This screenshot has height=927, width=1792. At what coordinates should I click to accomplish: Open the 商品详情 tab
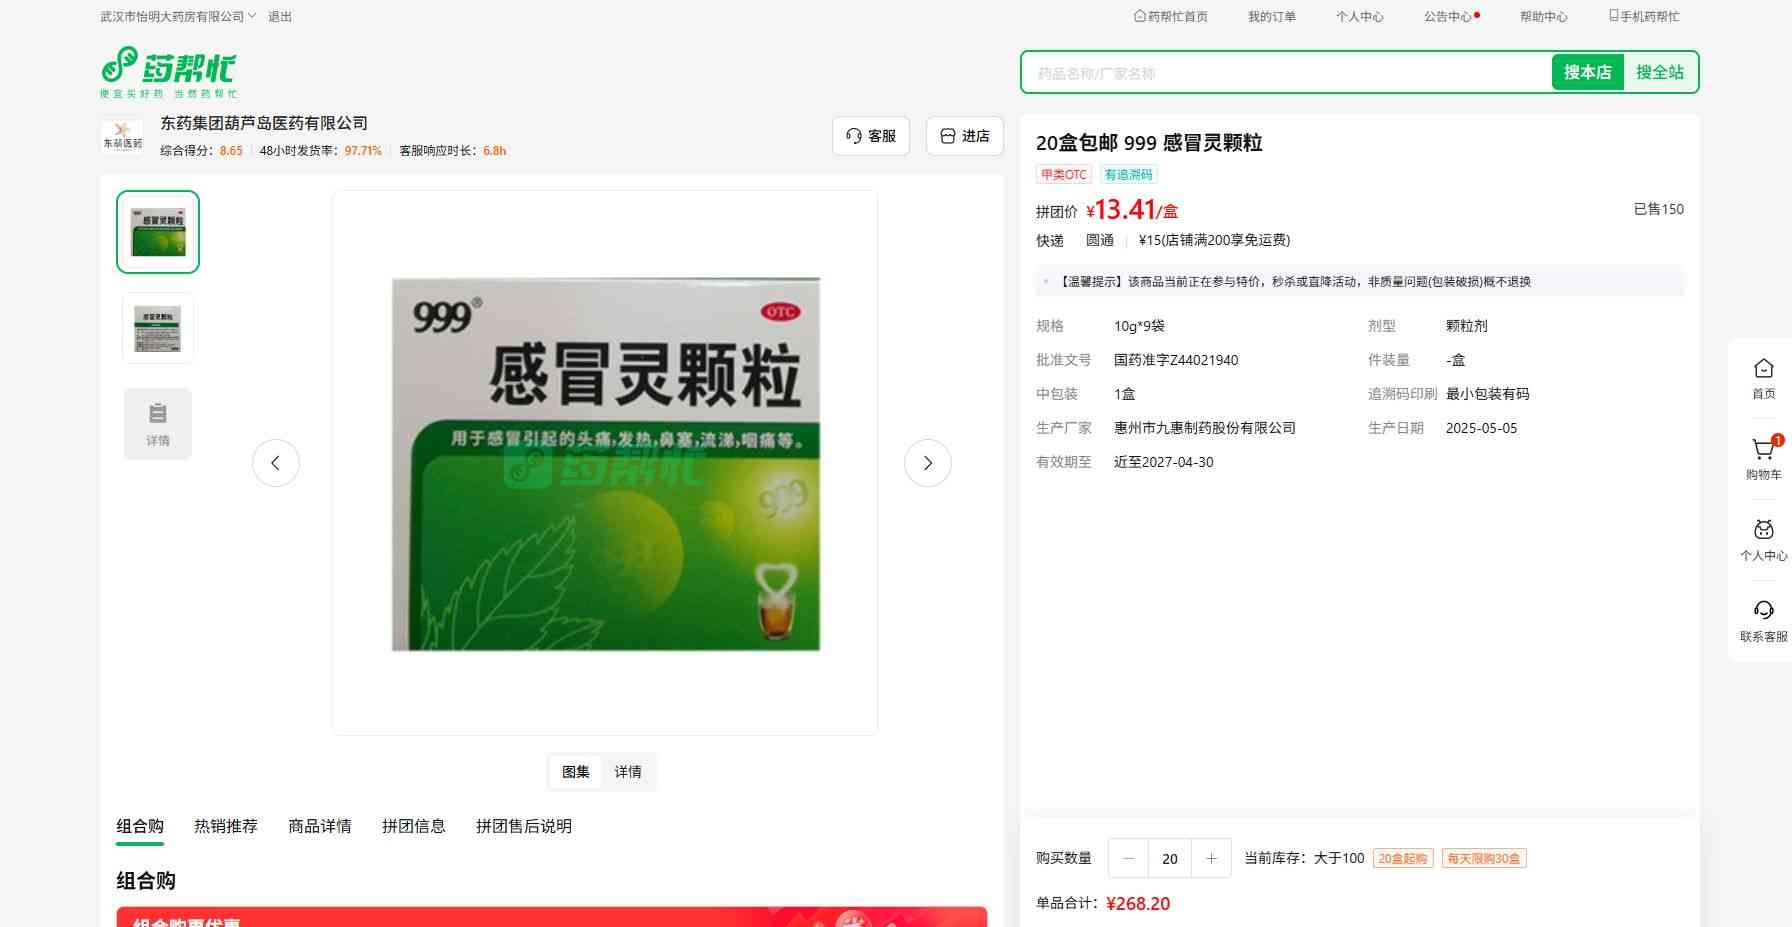coord(320,826)
